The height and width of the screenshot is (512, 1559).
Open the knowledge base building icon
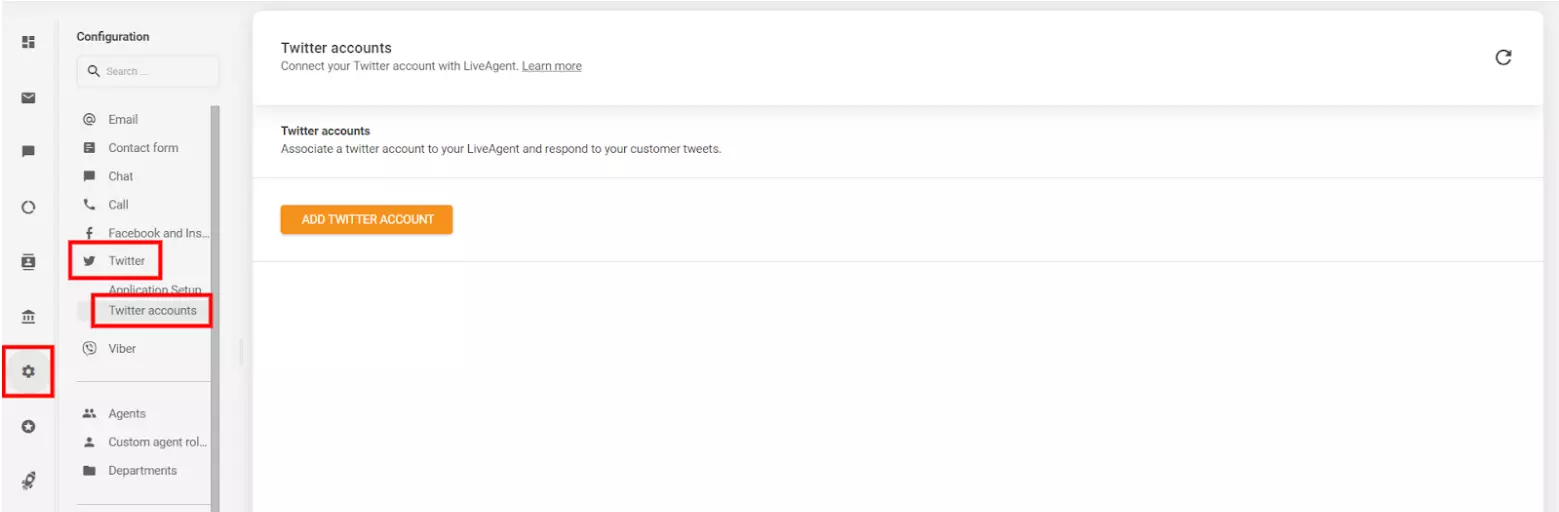click(28, 317)
